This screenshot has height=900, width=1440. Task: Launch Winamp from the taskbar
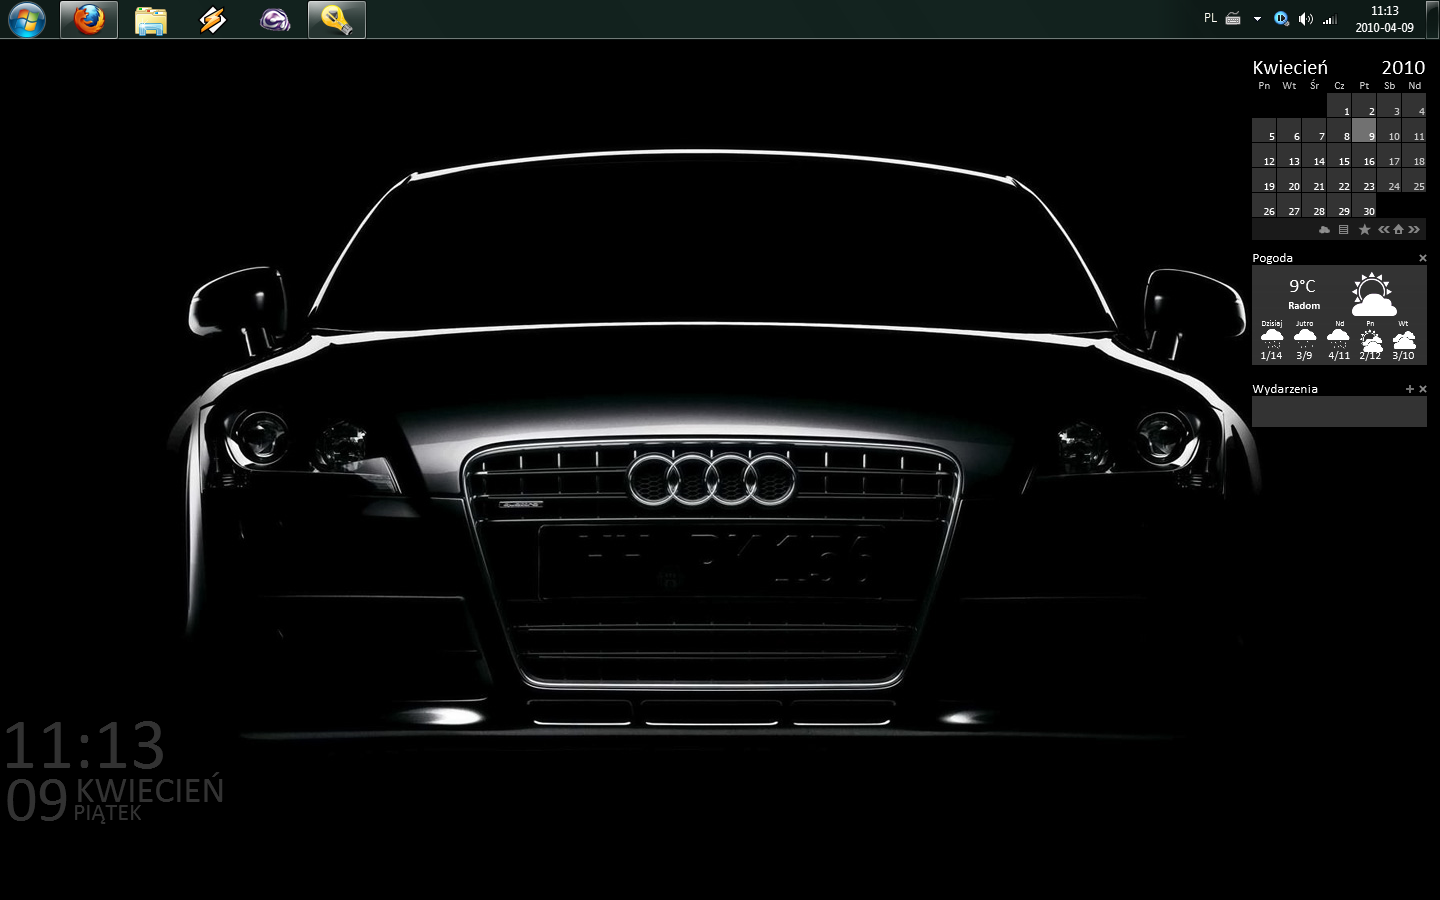213,20
